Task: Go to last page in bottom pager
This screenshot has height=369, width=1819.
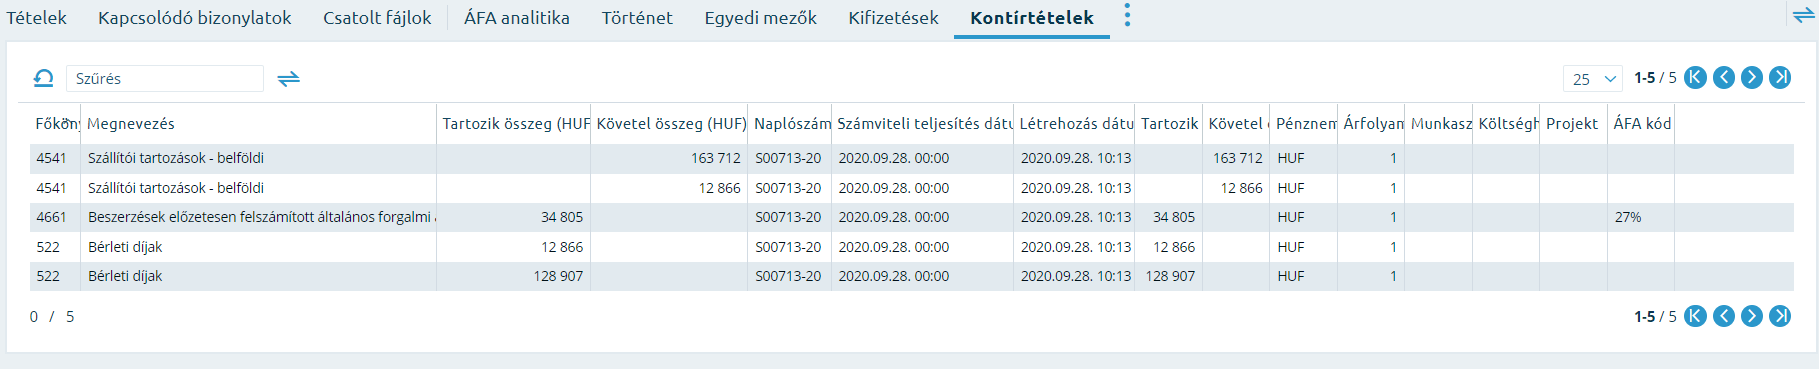Action: pos(1779,316)
